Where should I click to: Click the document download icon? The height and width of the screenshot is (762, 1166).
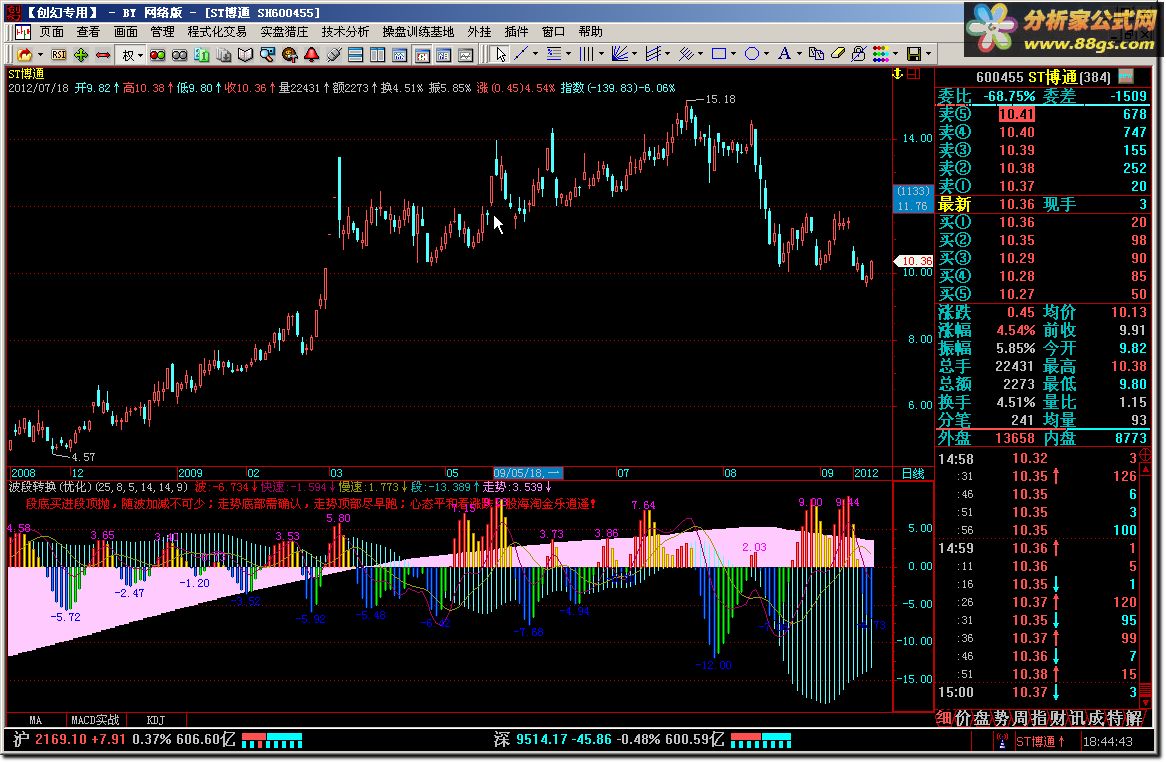pyautogui.click(x=224, y=54)
